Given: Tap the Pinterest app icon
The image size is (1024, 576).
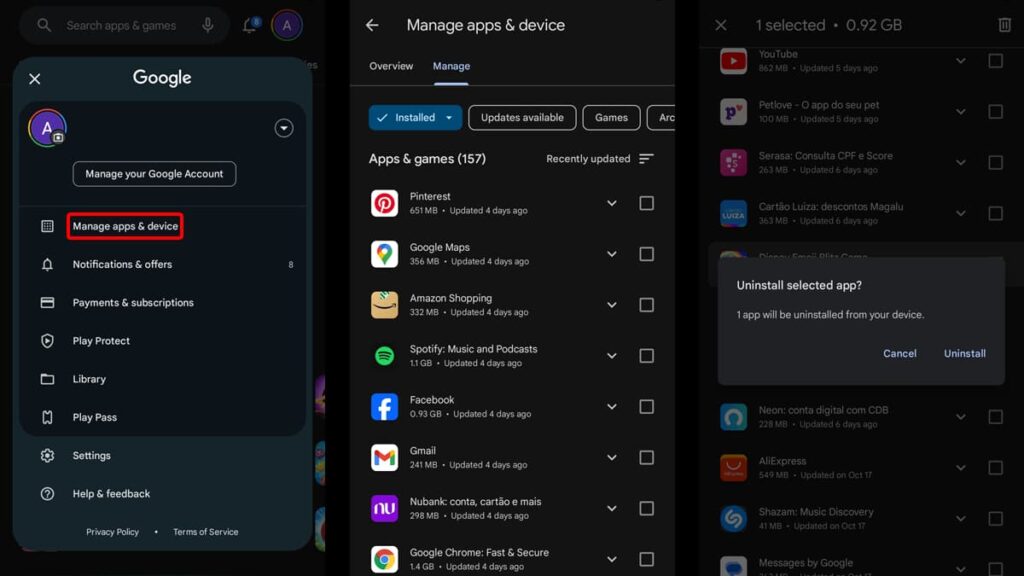Looking at the screenshot, I should [385, 203].
